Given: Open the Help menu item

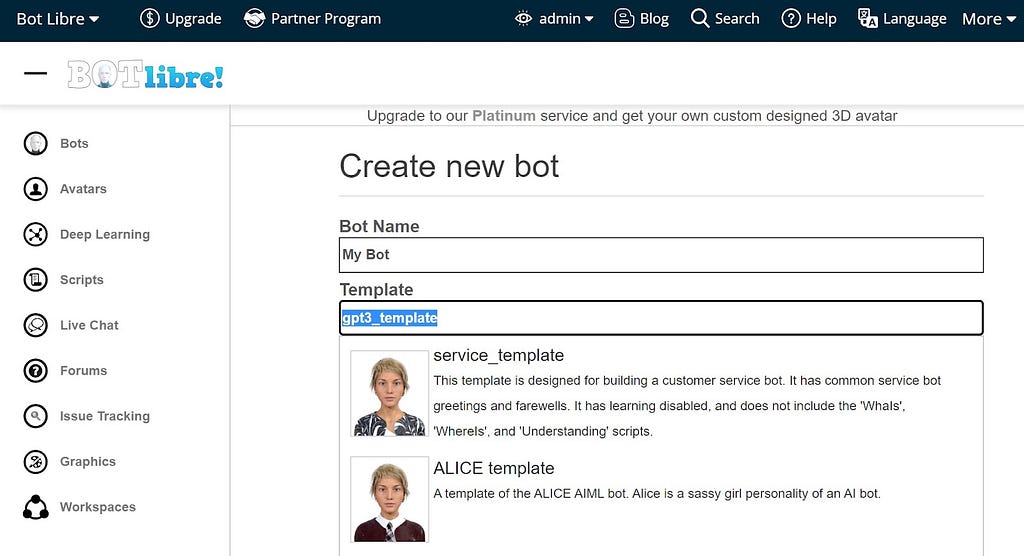Looking at the screenshot, I should (821, 19).
